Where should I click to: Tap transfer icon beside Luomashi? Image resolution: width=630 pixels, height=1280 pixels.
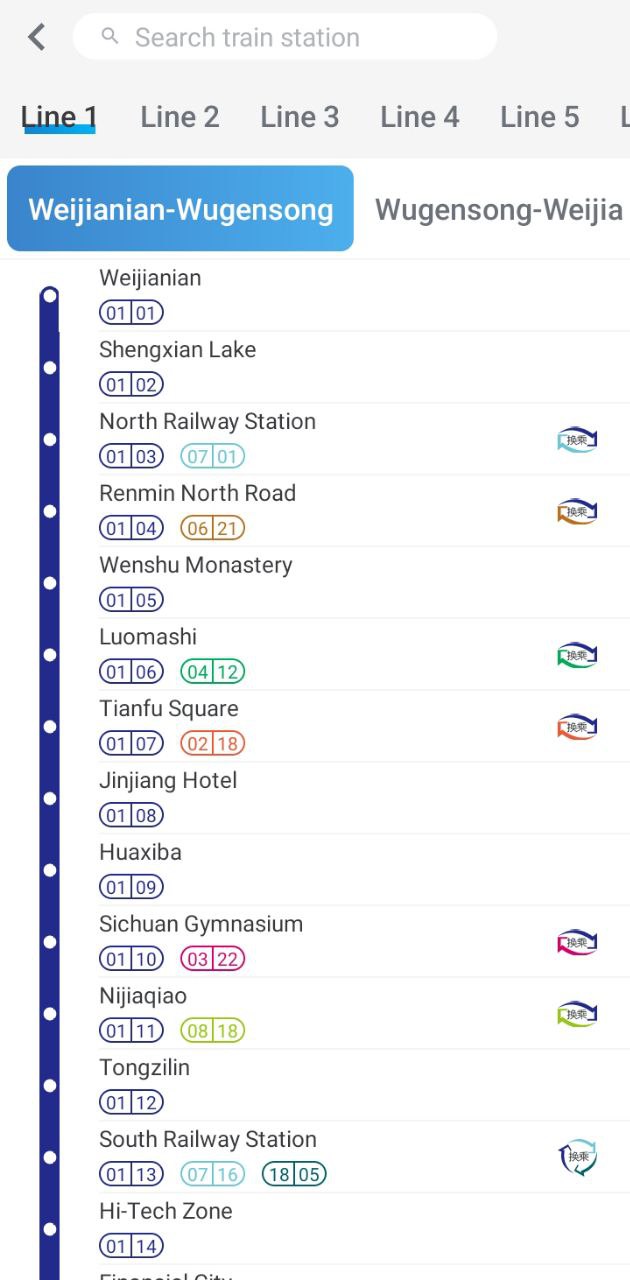pyautogui.click(x=577, y=655)
